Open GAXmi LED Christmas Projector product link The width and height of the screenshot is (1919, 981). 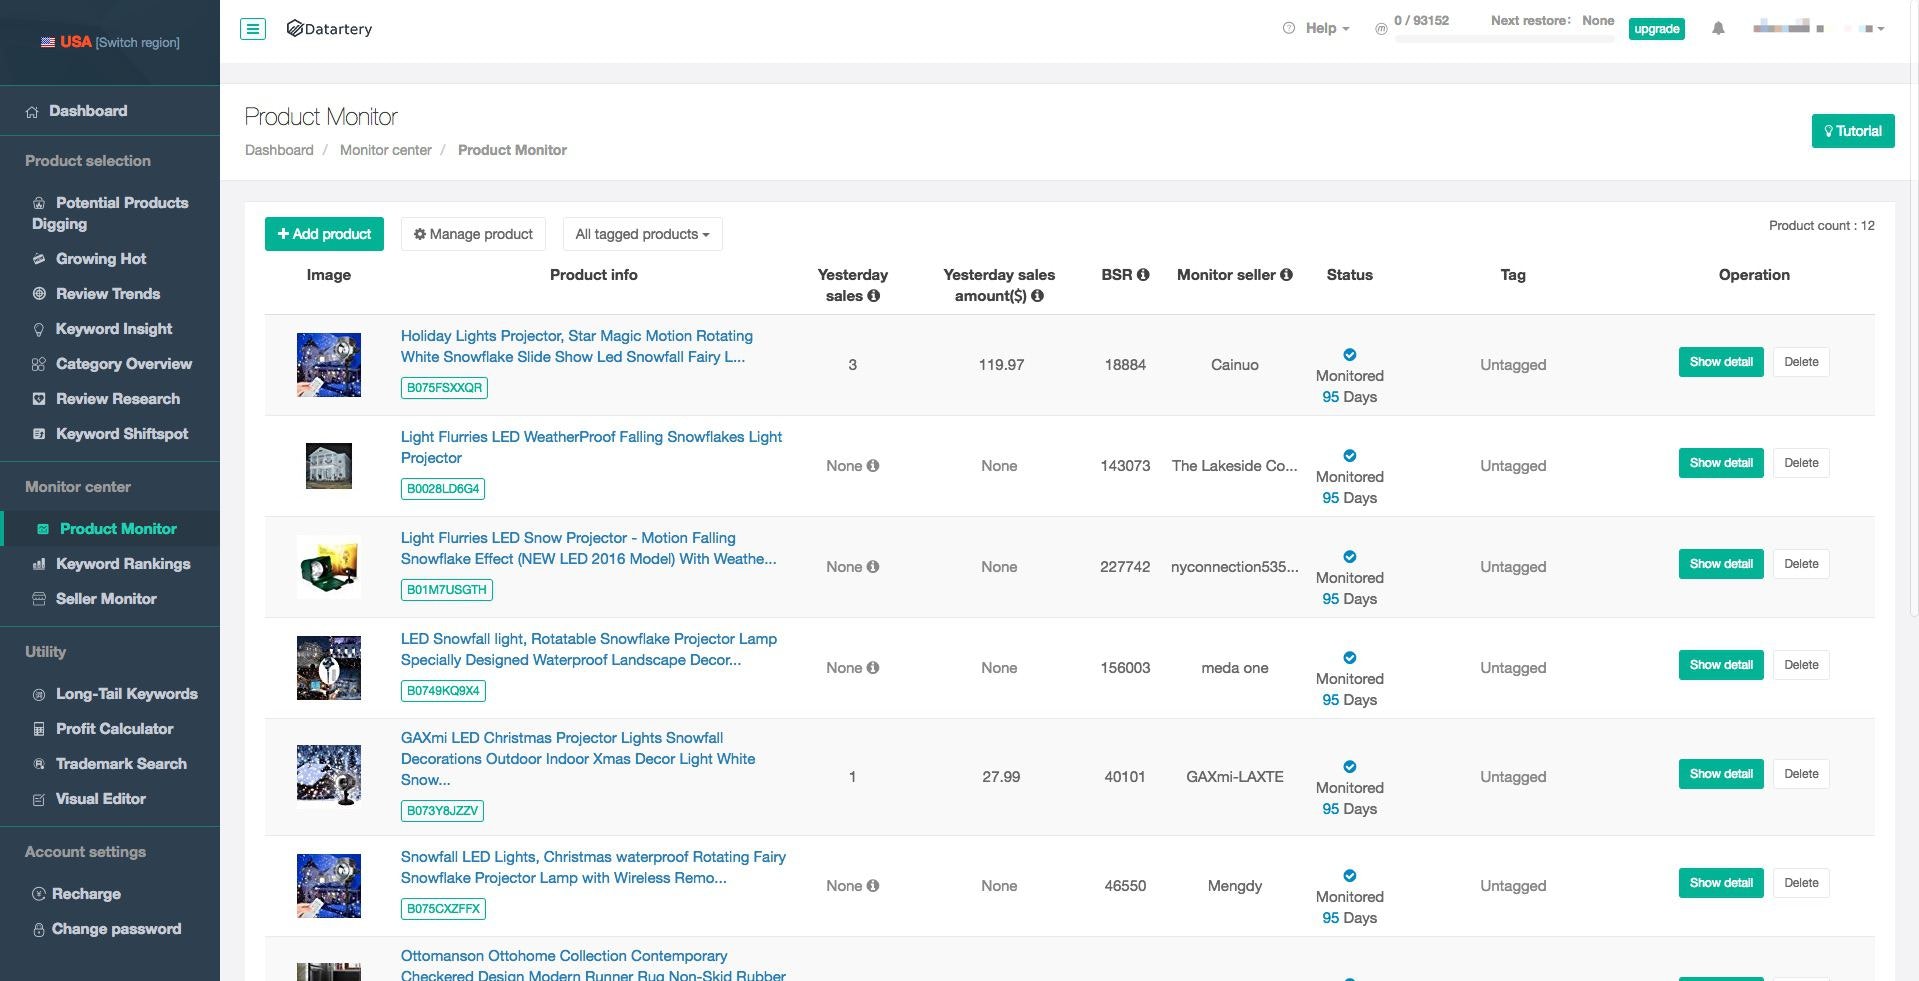pyautogui.click(x=578, y=759)
